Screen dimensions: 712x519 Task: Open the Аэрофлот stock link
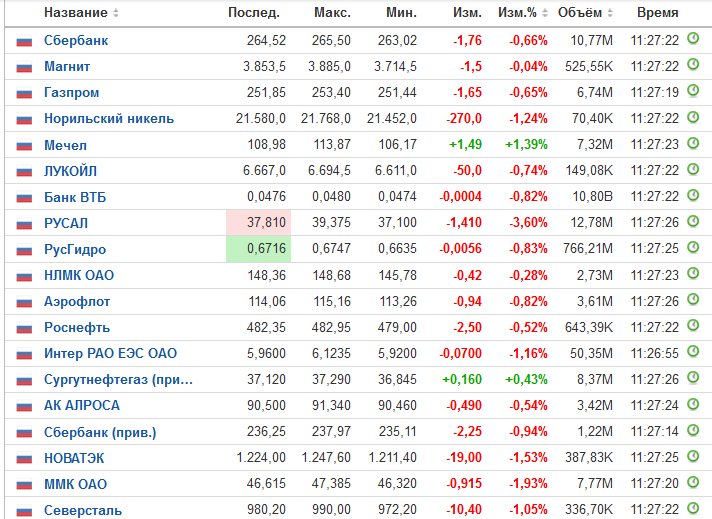[x=77, y=302]
